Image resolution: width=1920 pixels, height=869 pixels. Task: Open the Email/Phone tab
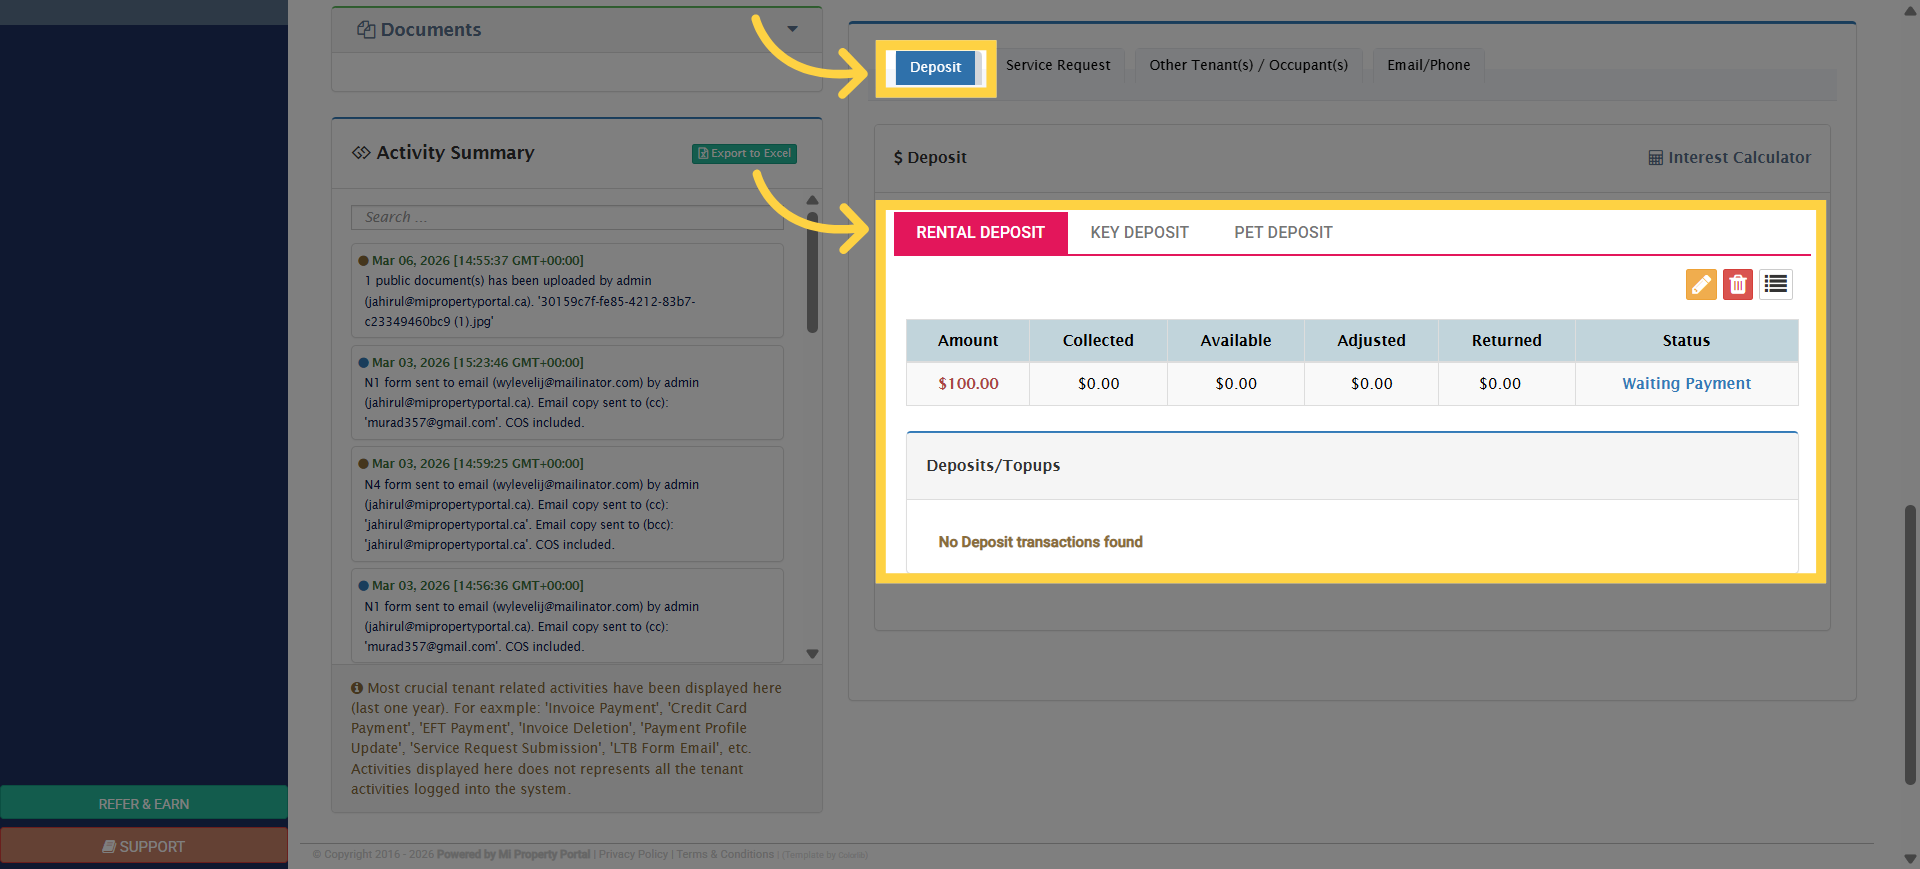[1428, 65]
